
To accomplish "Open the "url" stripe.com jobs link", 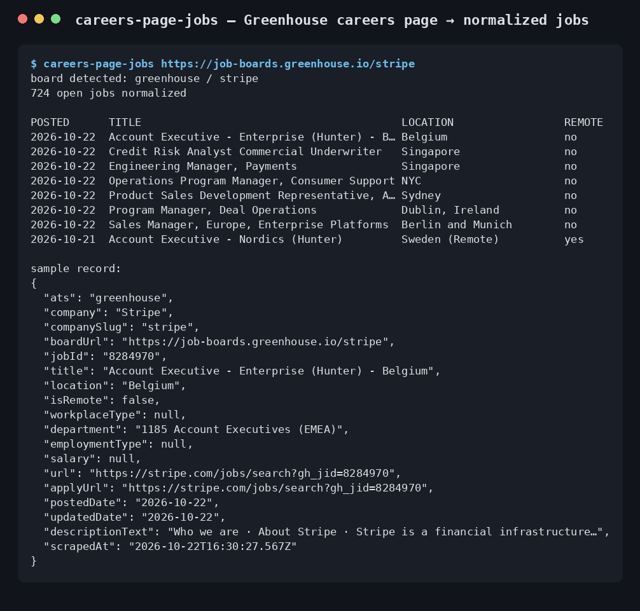I will pyautogui.click(x=242, y=473).
